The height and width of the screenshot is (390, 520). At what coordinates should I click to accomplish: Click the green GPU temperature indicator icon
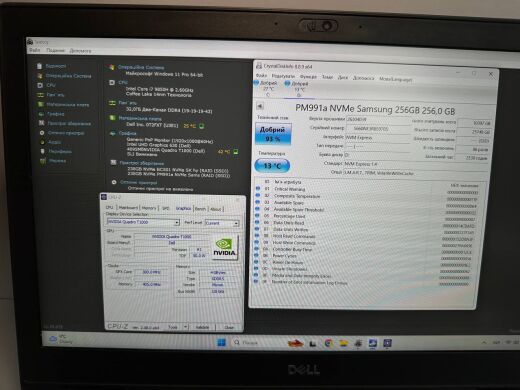click(x=236, y=152)
